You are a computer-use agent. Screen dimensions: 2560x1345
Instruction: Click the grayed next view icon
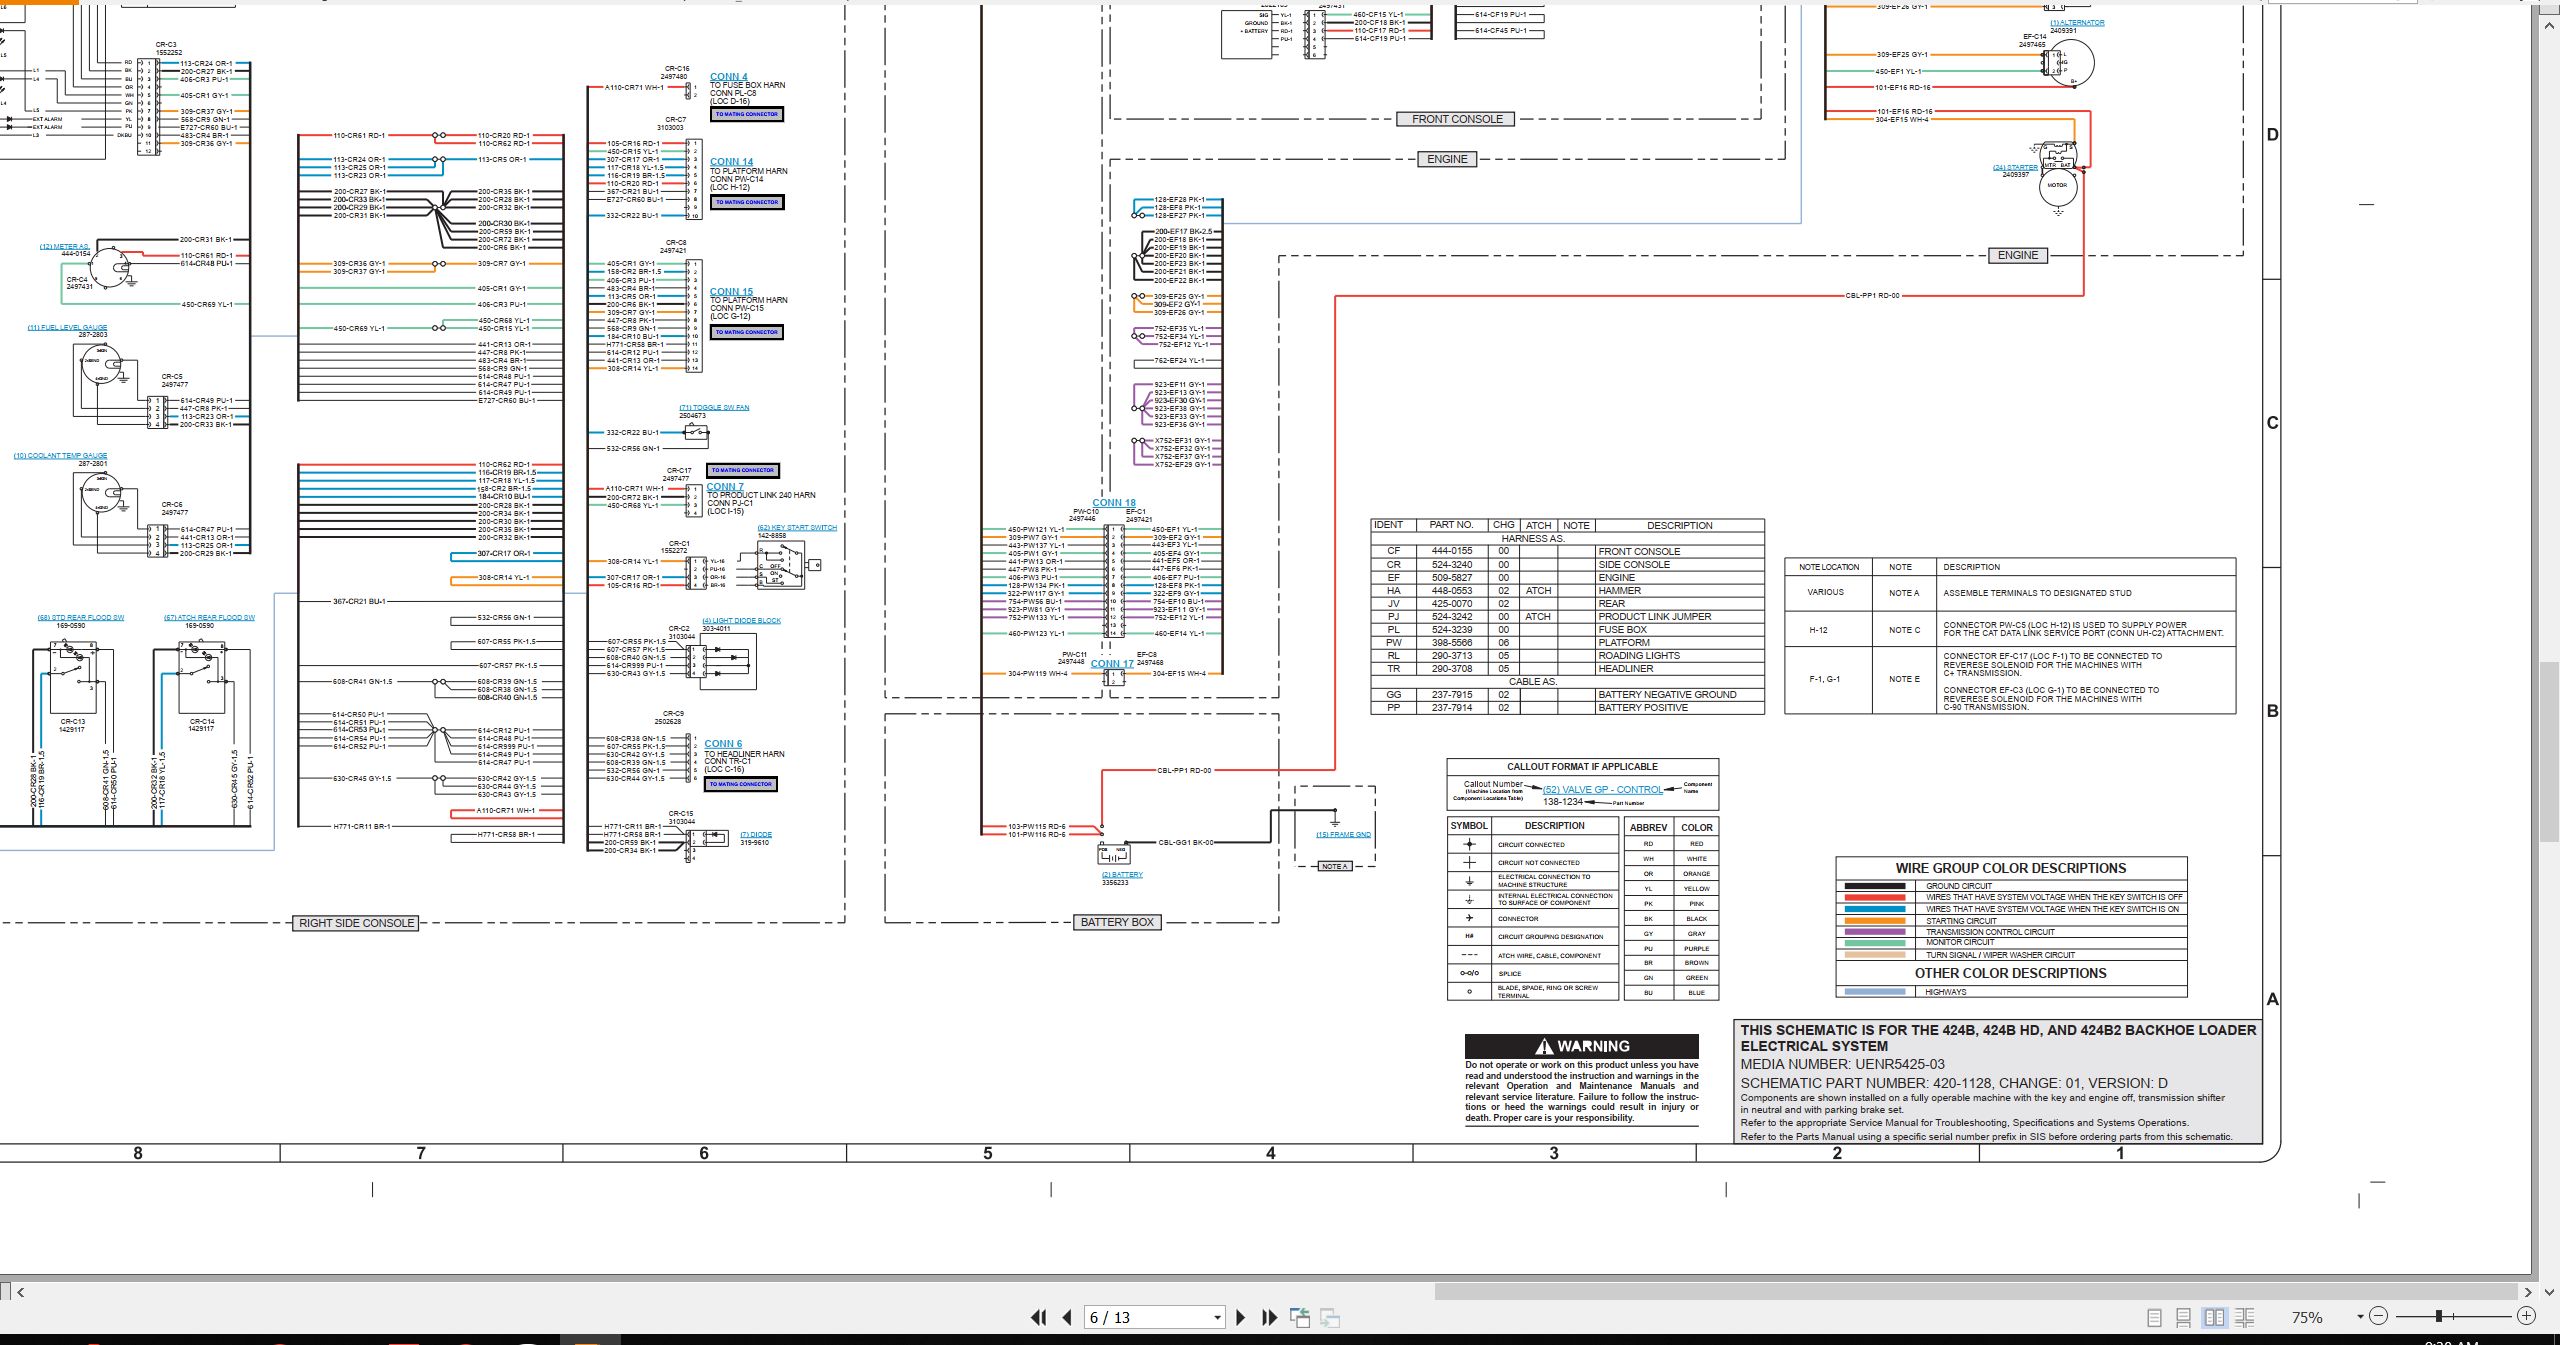tap(1330, 1318)
